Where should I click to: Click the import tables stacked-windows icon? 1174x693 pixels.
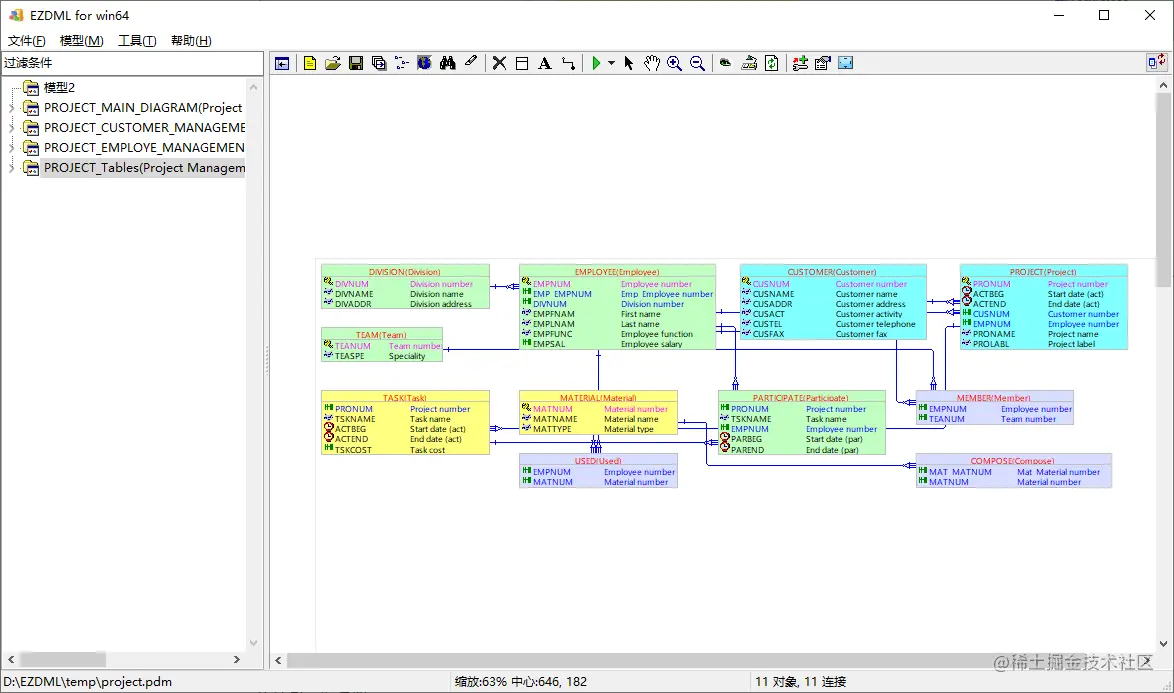click(x=379, y=64)
